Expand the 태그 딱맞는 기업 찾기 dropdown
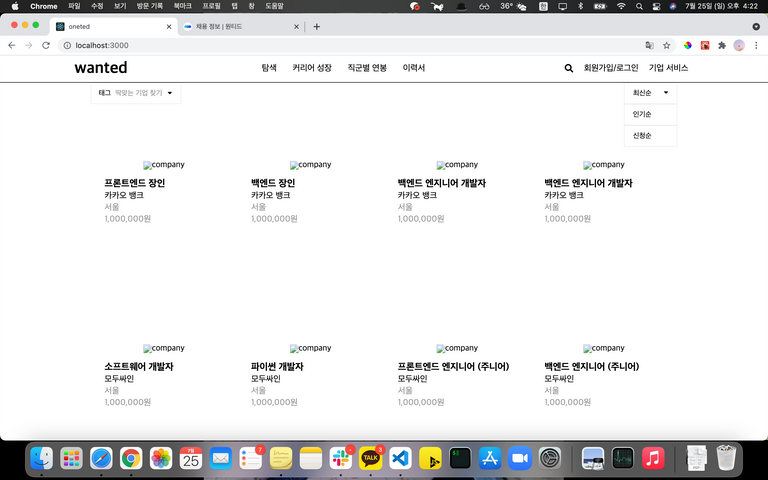This screenshot has height=480, width=768. click(136, 93)
